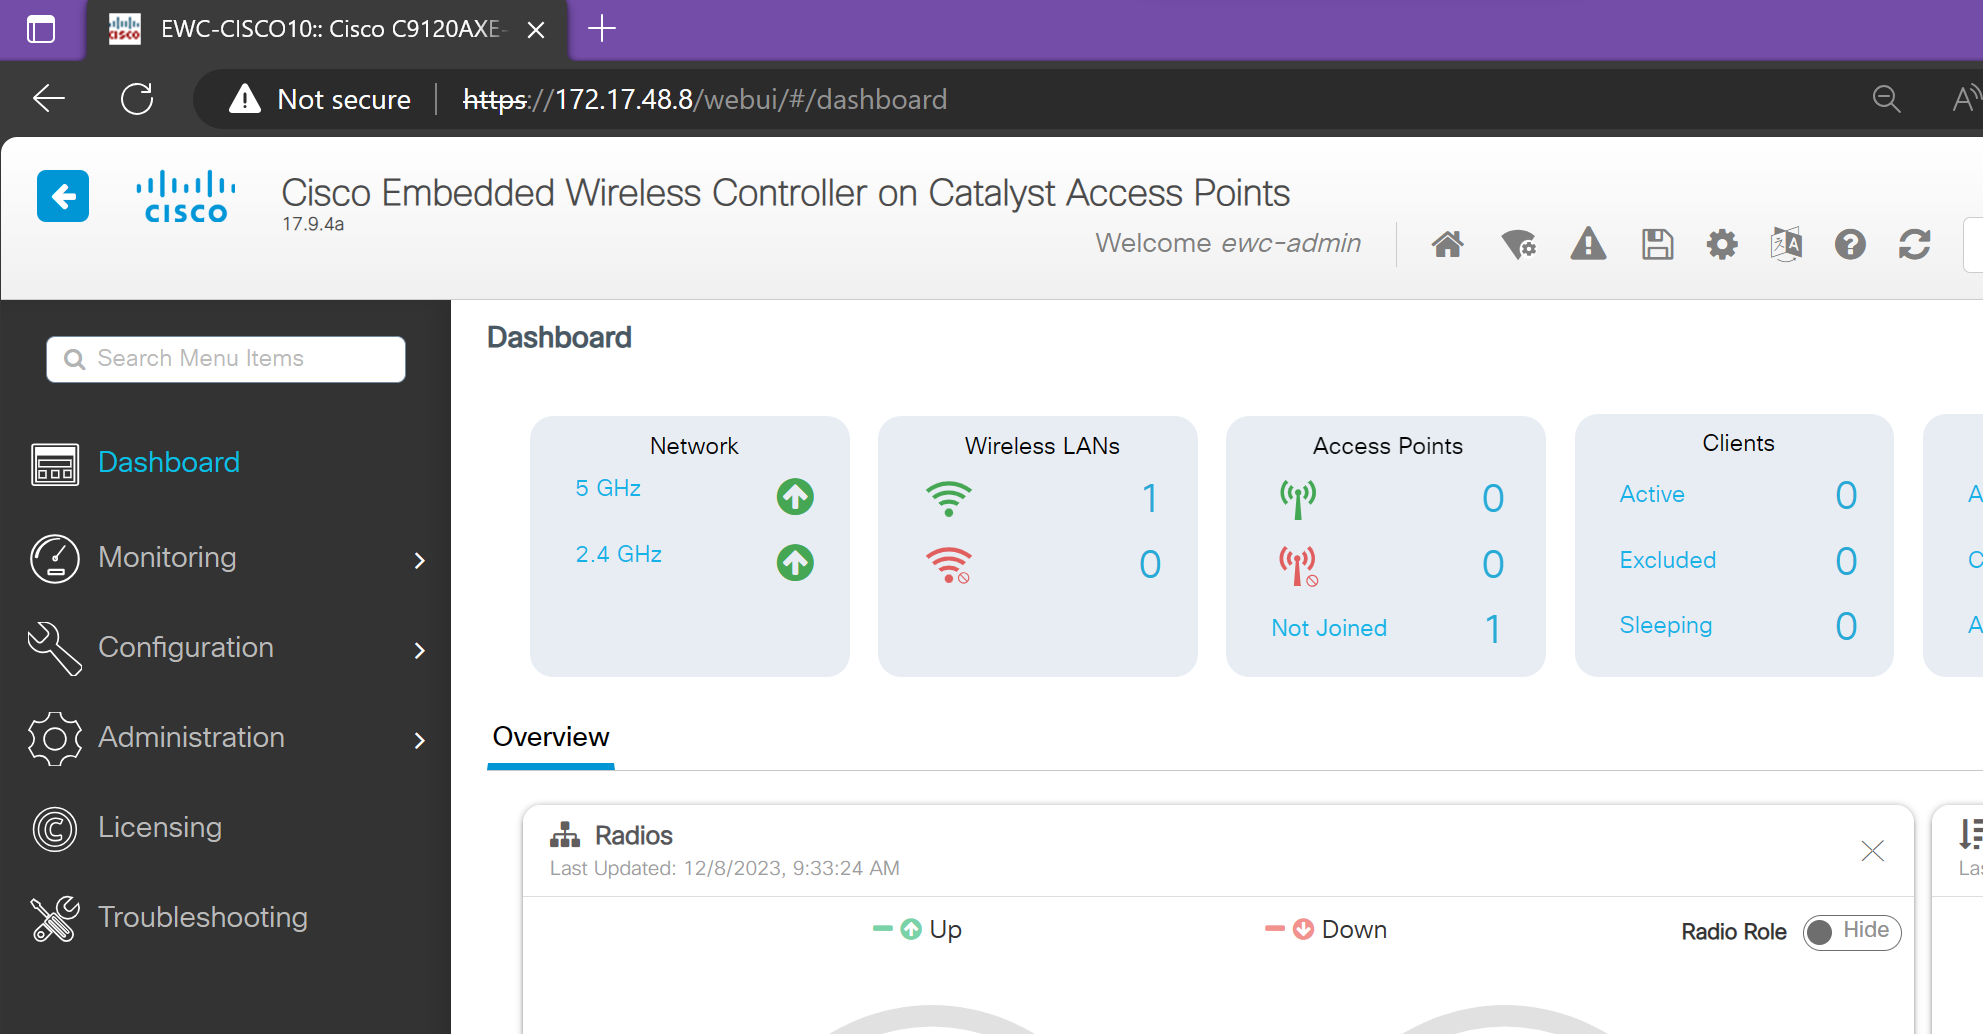The image size is (1983, 1034).
Task: Click the browser zoom magnifier icon
Action: pyautogui.click(x=1886, y=98)
